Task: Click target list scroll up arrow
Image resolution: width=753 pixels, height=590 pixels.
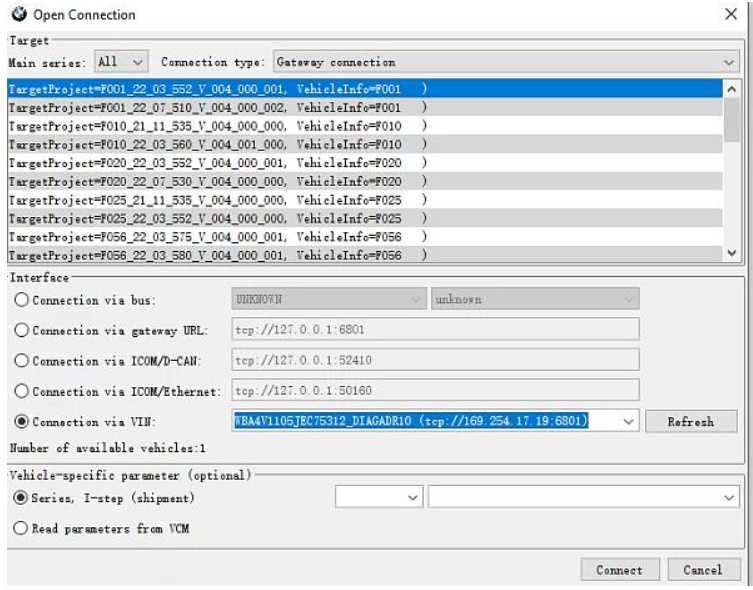Action: coord(731,89)
